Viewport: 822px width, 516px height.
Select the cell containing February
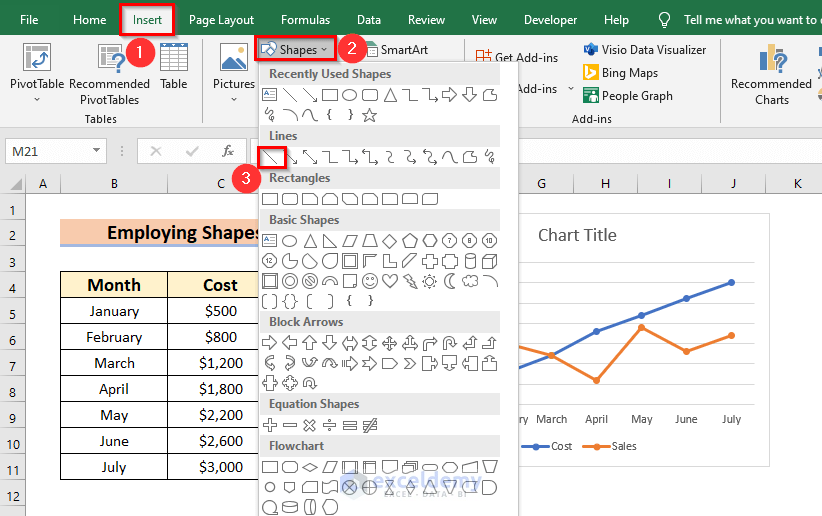pos(114,337)
